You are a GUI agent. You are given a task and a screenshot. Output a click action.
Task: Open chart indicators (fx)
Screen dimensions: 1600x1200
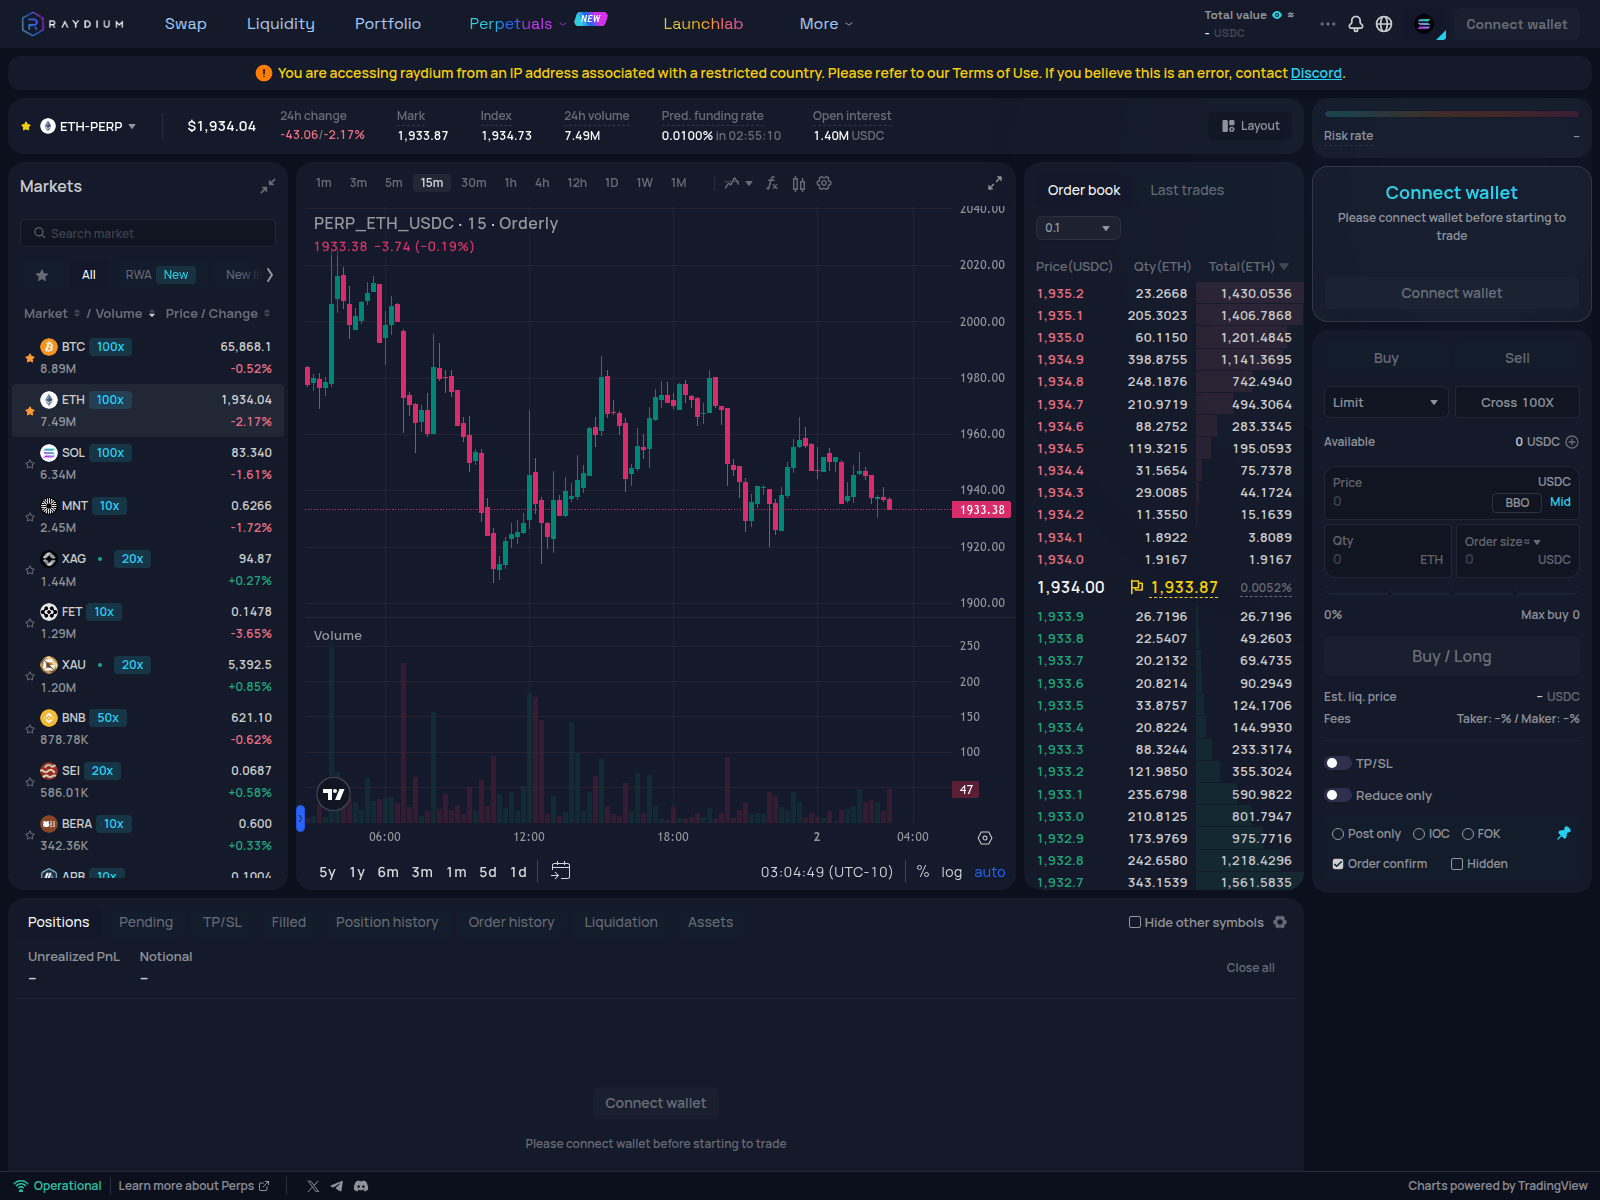click(x=772, y=183)
